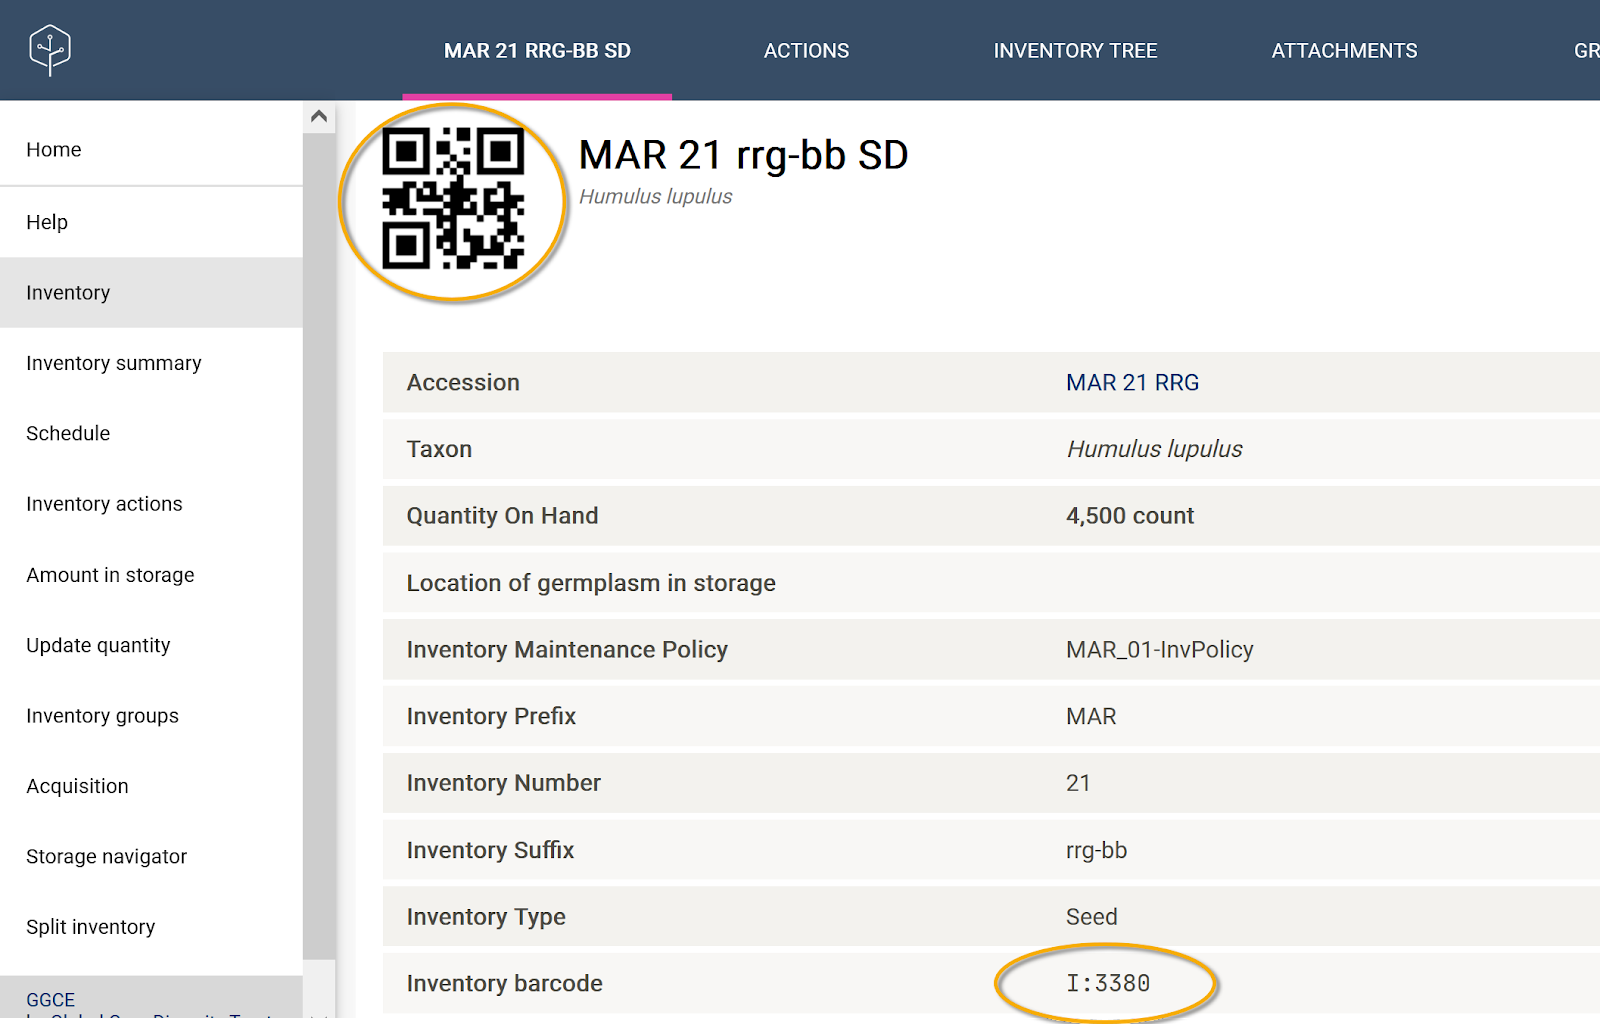Open Help from the sidebar
The height and width of the screenshot is (1024, 1600).
151,222
